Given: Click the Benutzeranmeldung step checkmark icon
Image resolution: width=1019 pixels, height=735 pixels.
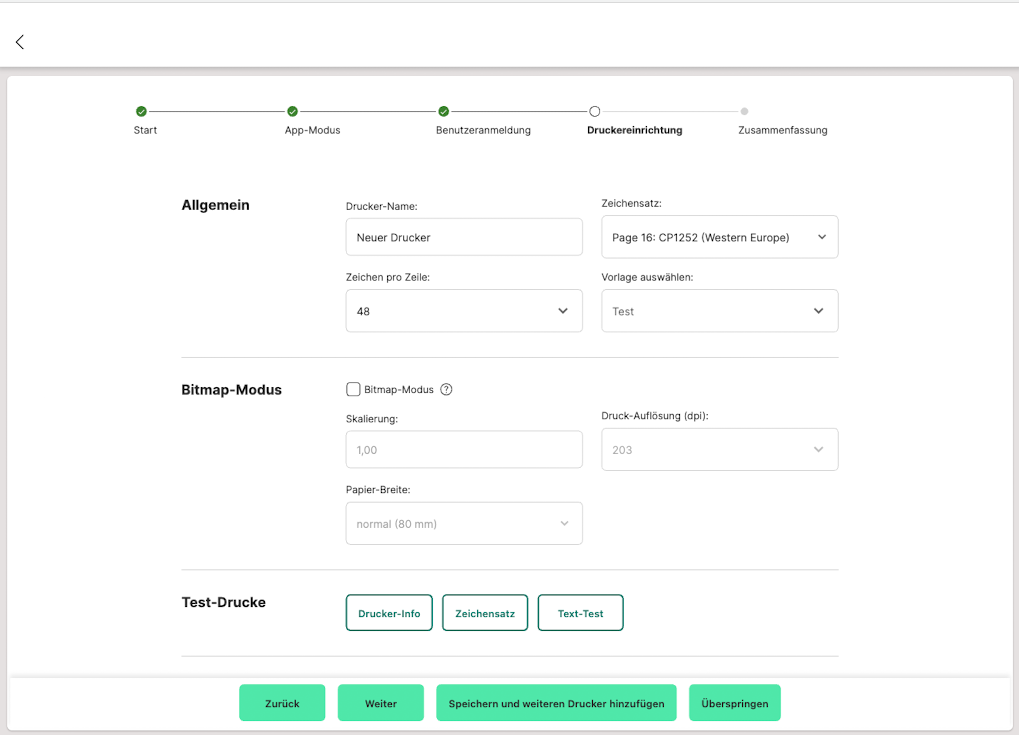Looking at the screenshot, I should [x=443, y=112].
